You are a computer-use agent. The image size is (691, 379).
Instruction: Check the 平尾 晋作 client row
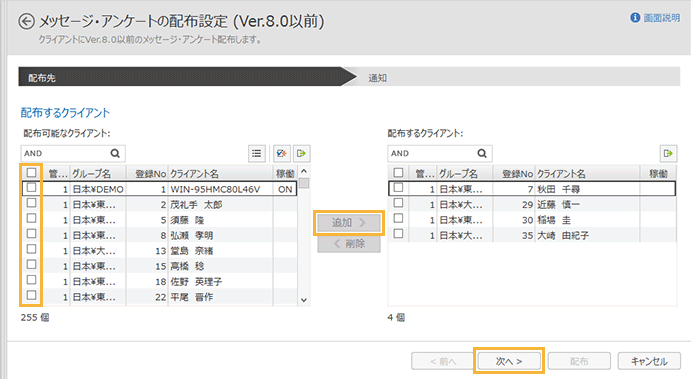[31, 295]
